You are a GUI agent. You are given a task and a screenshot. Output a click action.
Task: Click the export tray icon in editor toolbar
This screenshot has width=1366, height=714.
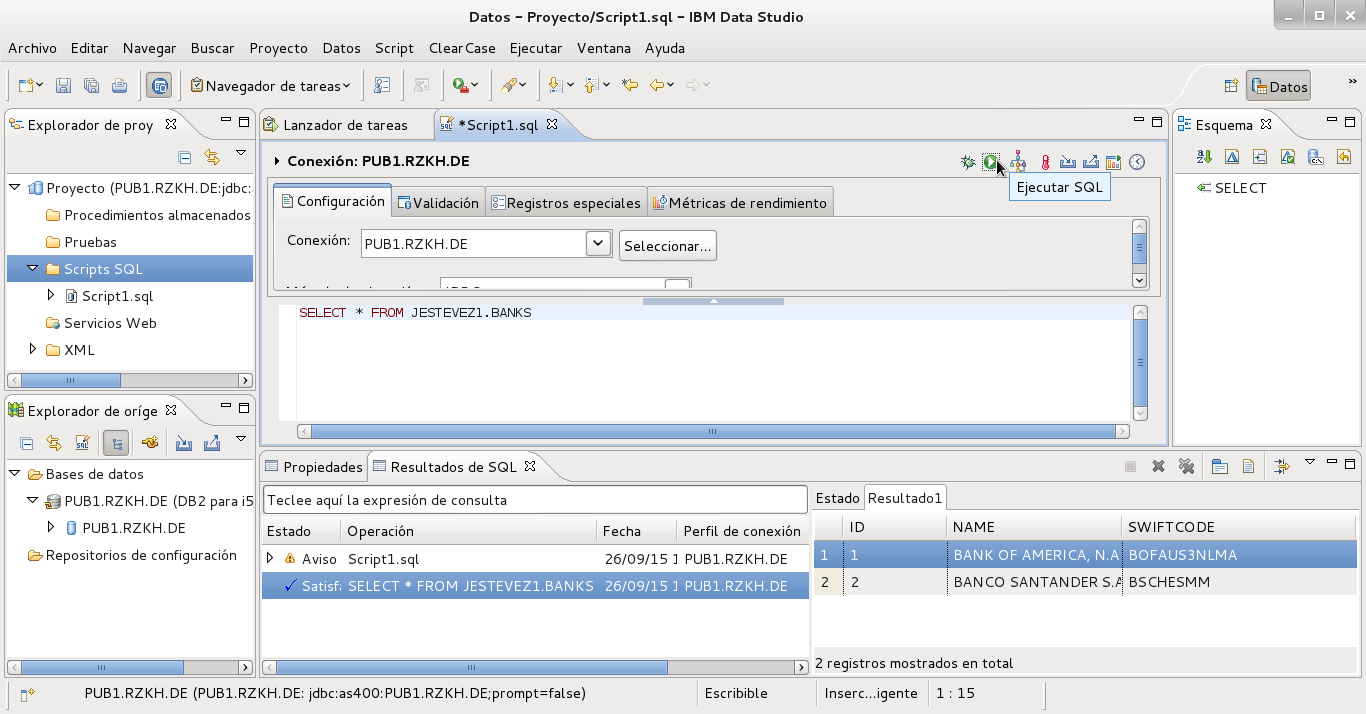(x=1090, y=162)
